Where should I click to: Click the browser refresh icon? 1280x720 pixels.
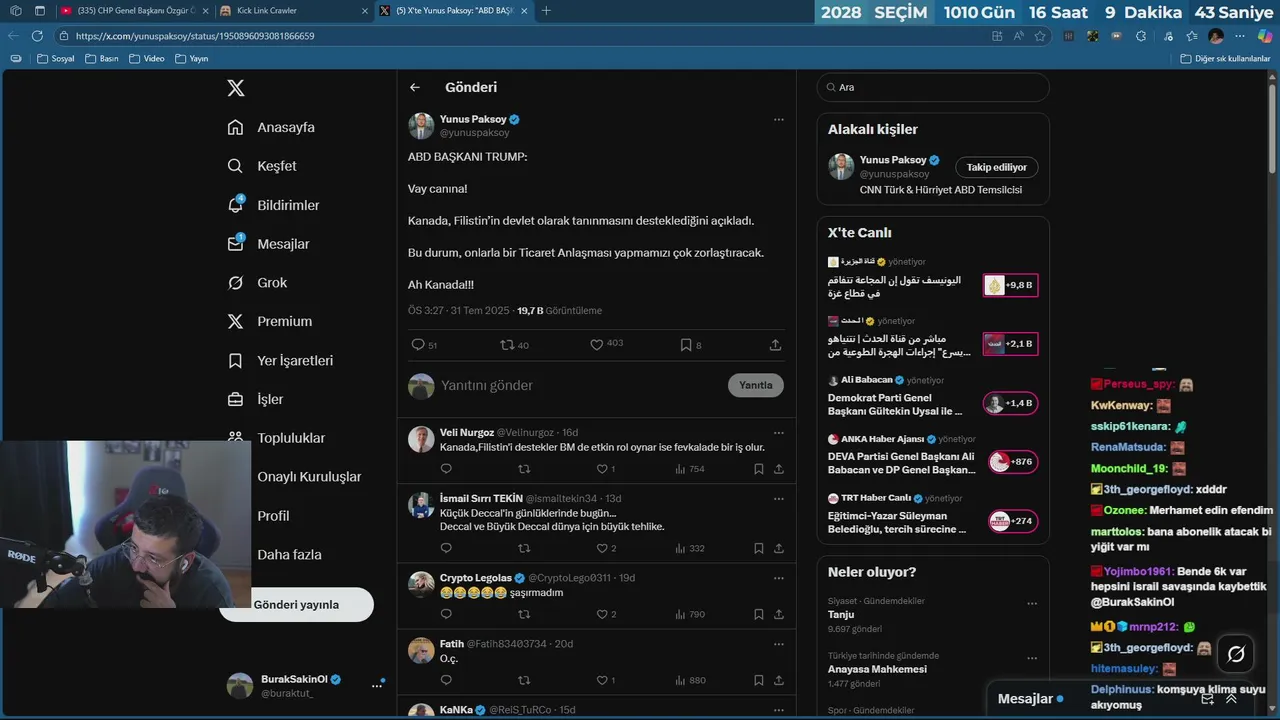click(x=38, y=36)
